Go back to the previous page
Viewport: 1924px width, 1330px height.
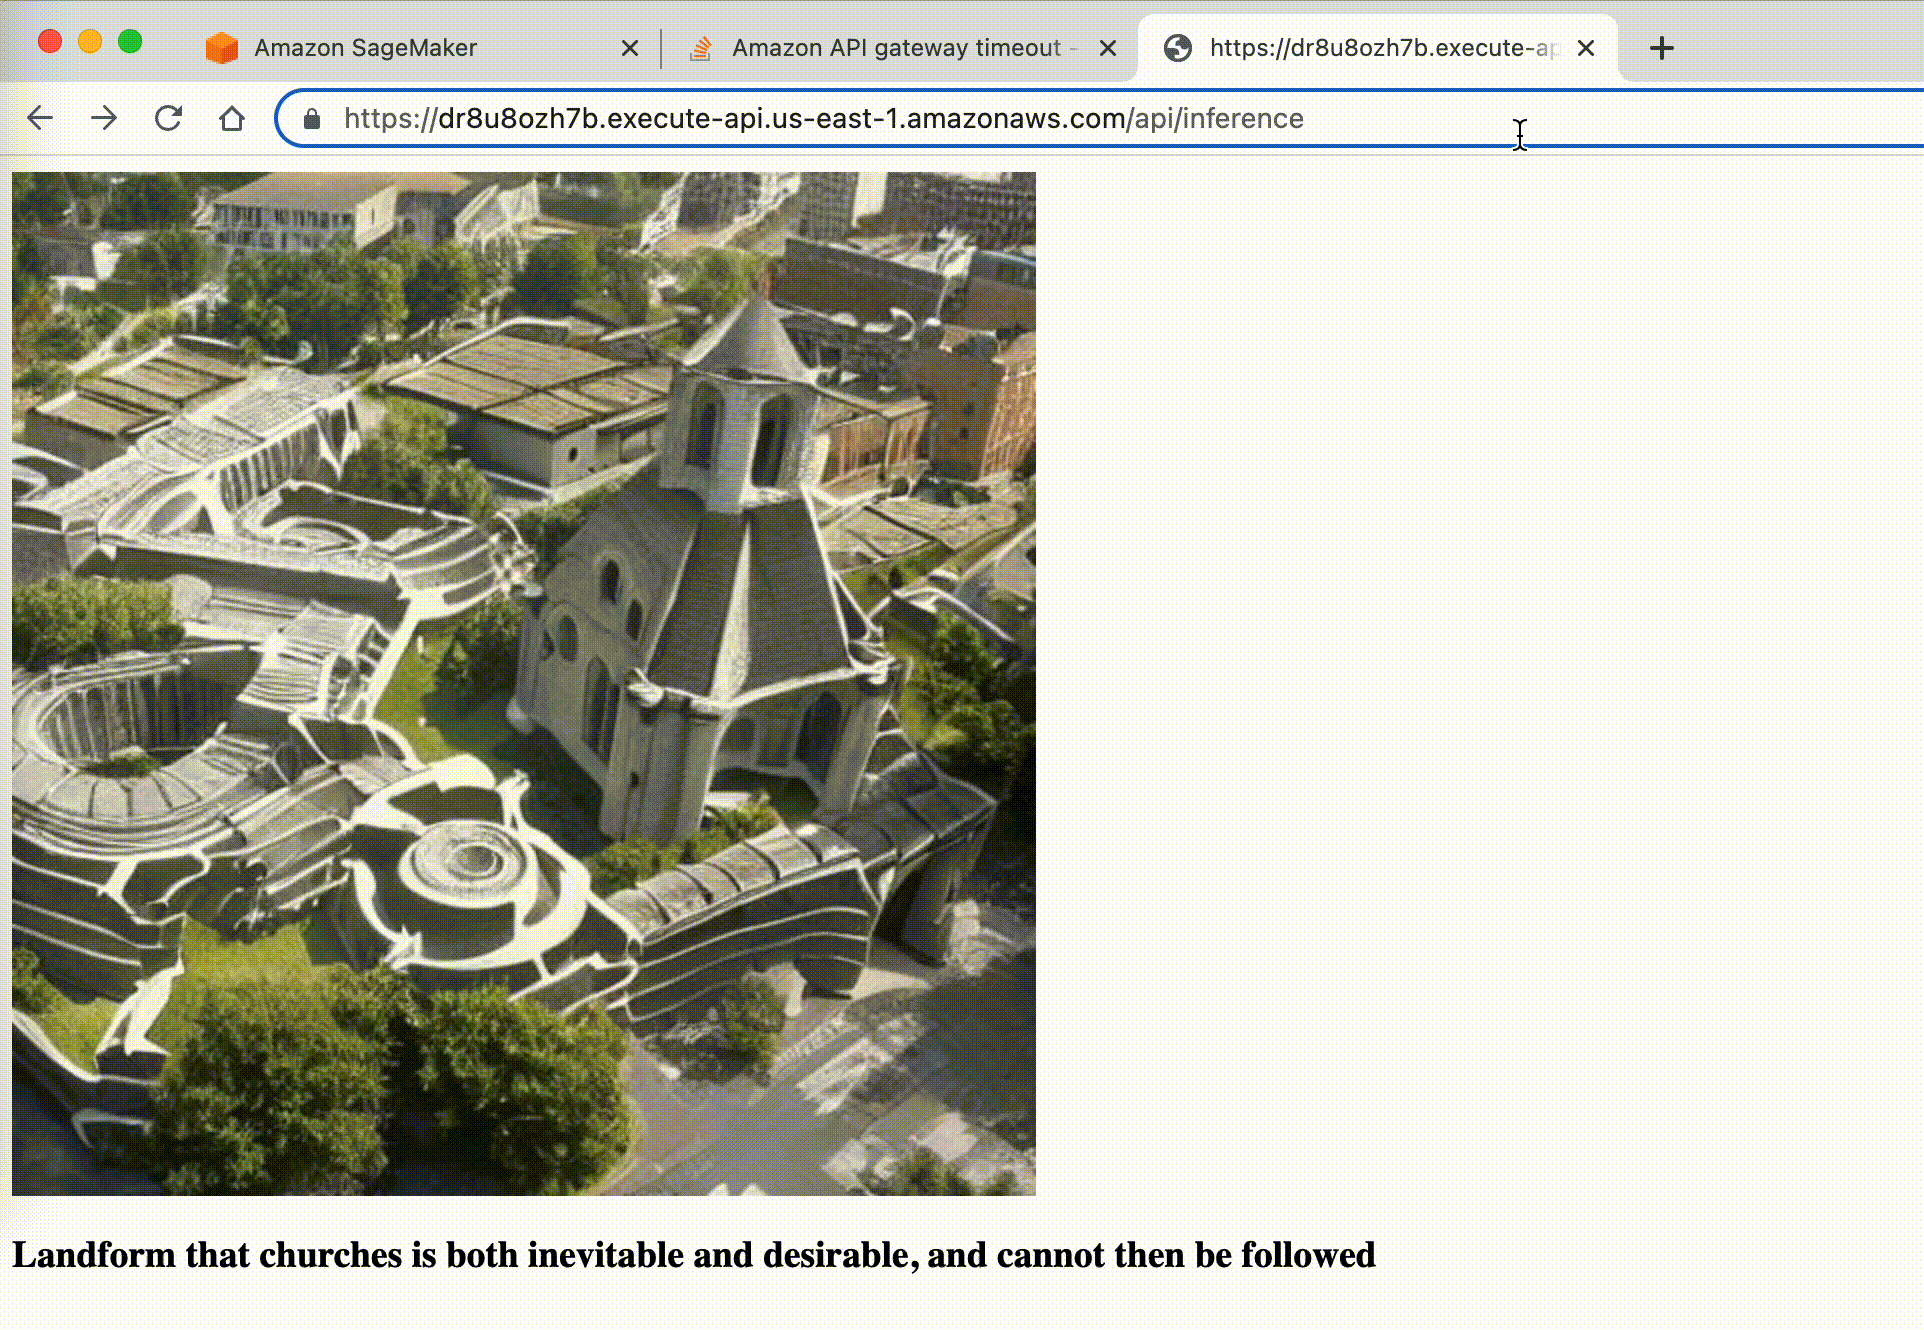[40, 118]
